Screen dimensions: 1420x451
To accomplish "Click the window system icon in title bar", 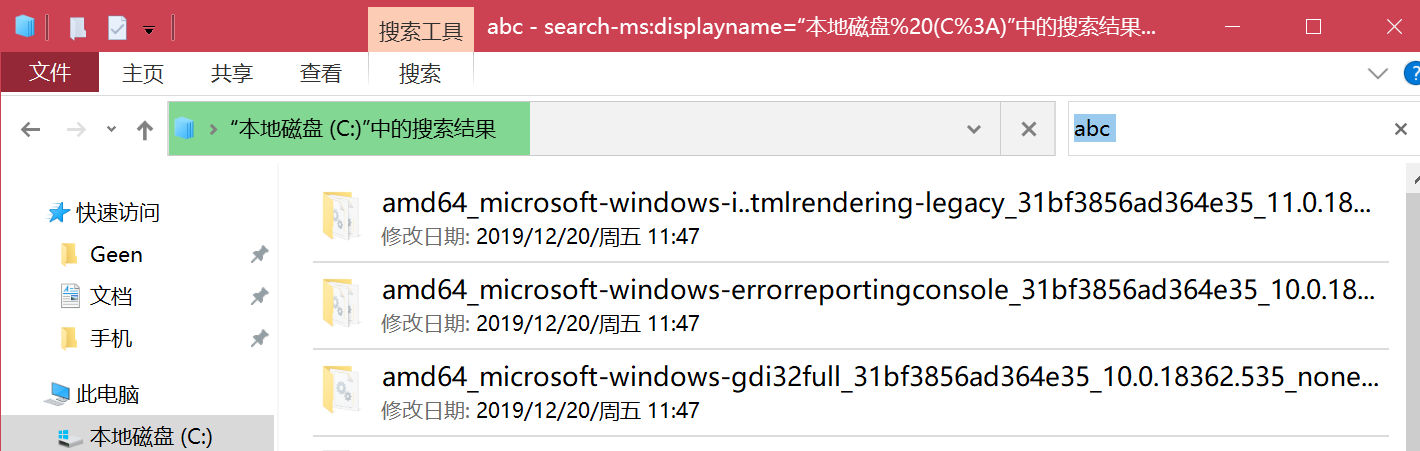I will click(25, 27).
